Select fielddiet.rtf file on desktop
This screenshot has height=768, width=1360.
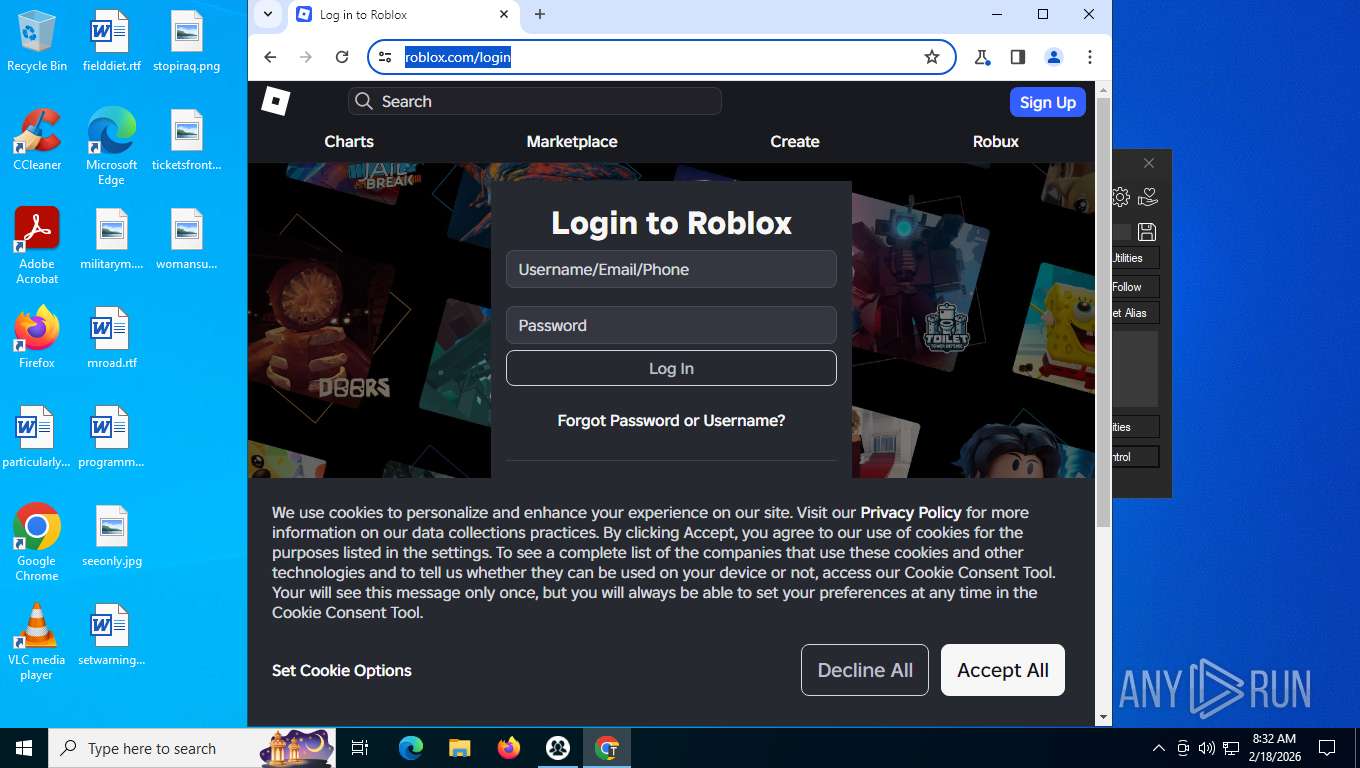[111, 42]
